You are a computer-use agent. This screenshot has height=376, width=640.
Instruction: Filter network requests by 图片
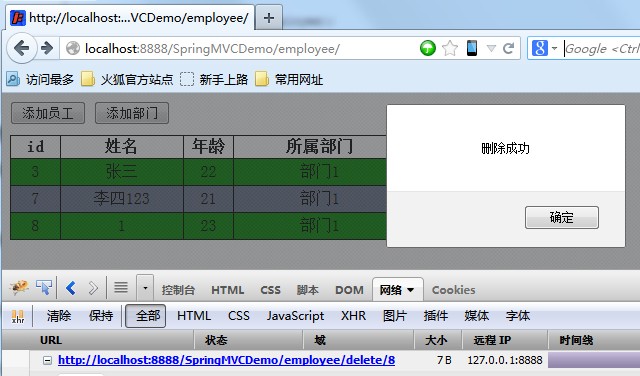click(395, 316)
